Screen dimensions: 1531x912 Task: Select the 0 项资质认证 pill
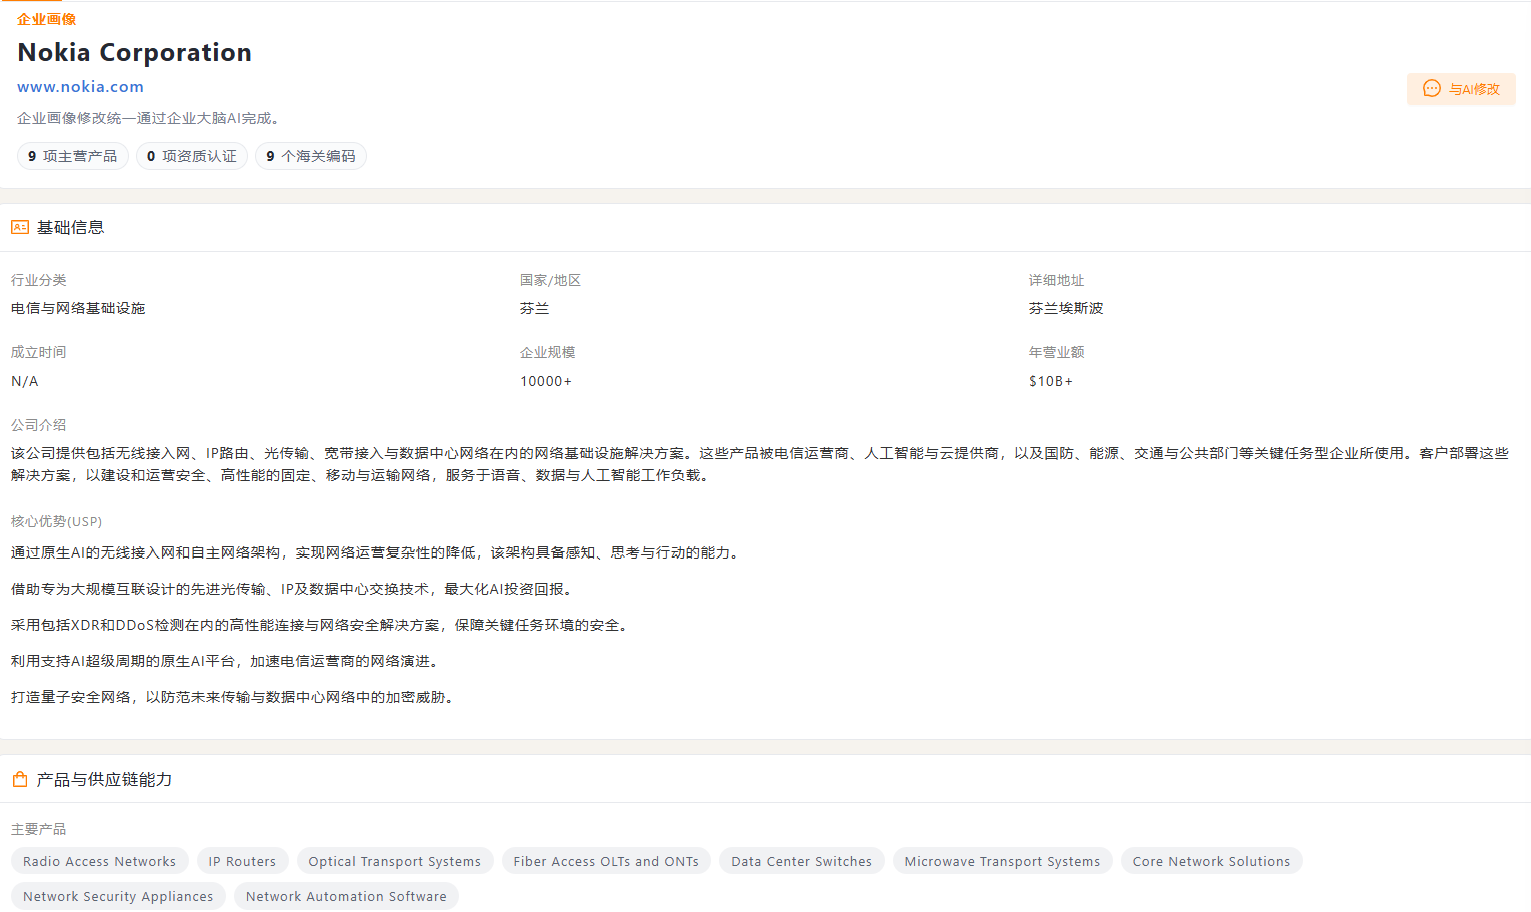point(192,156)
